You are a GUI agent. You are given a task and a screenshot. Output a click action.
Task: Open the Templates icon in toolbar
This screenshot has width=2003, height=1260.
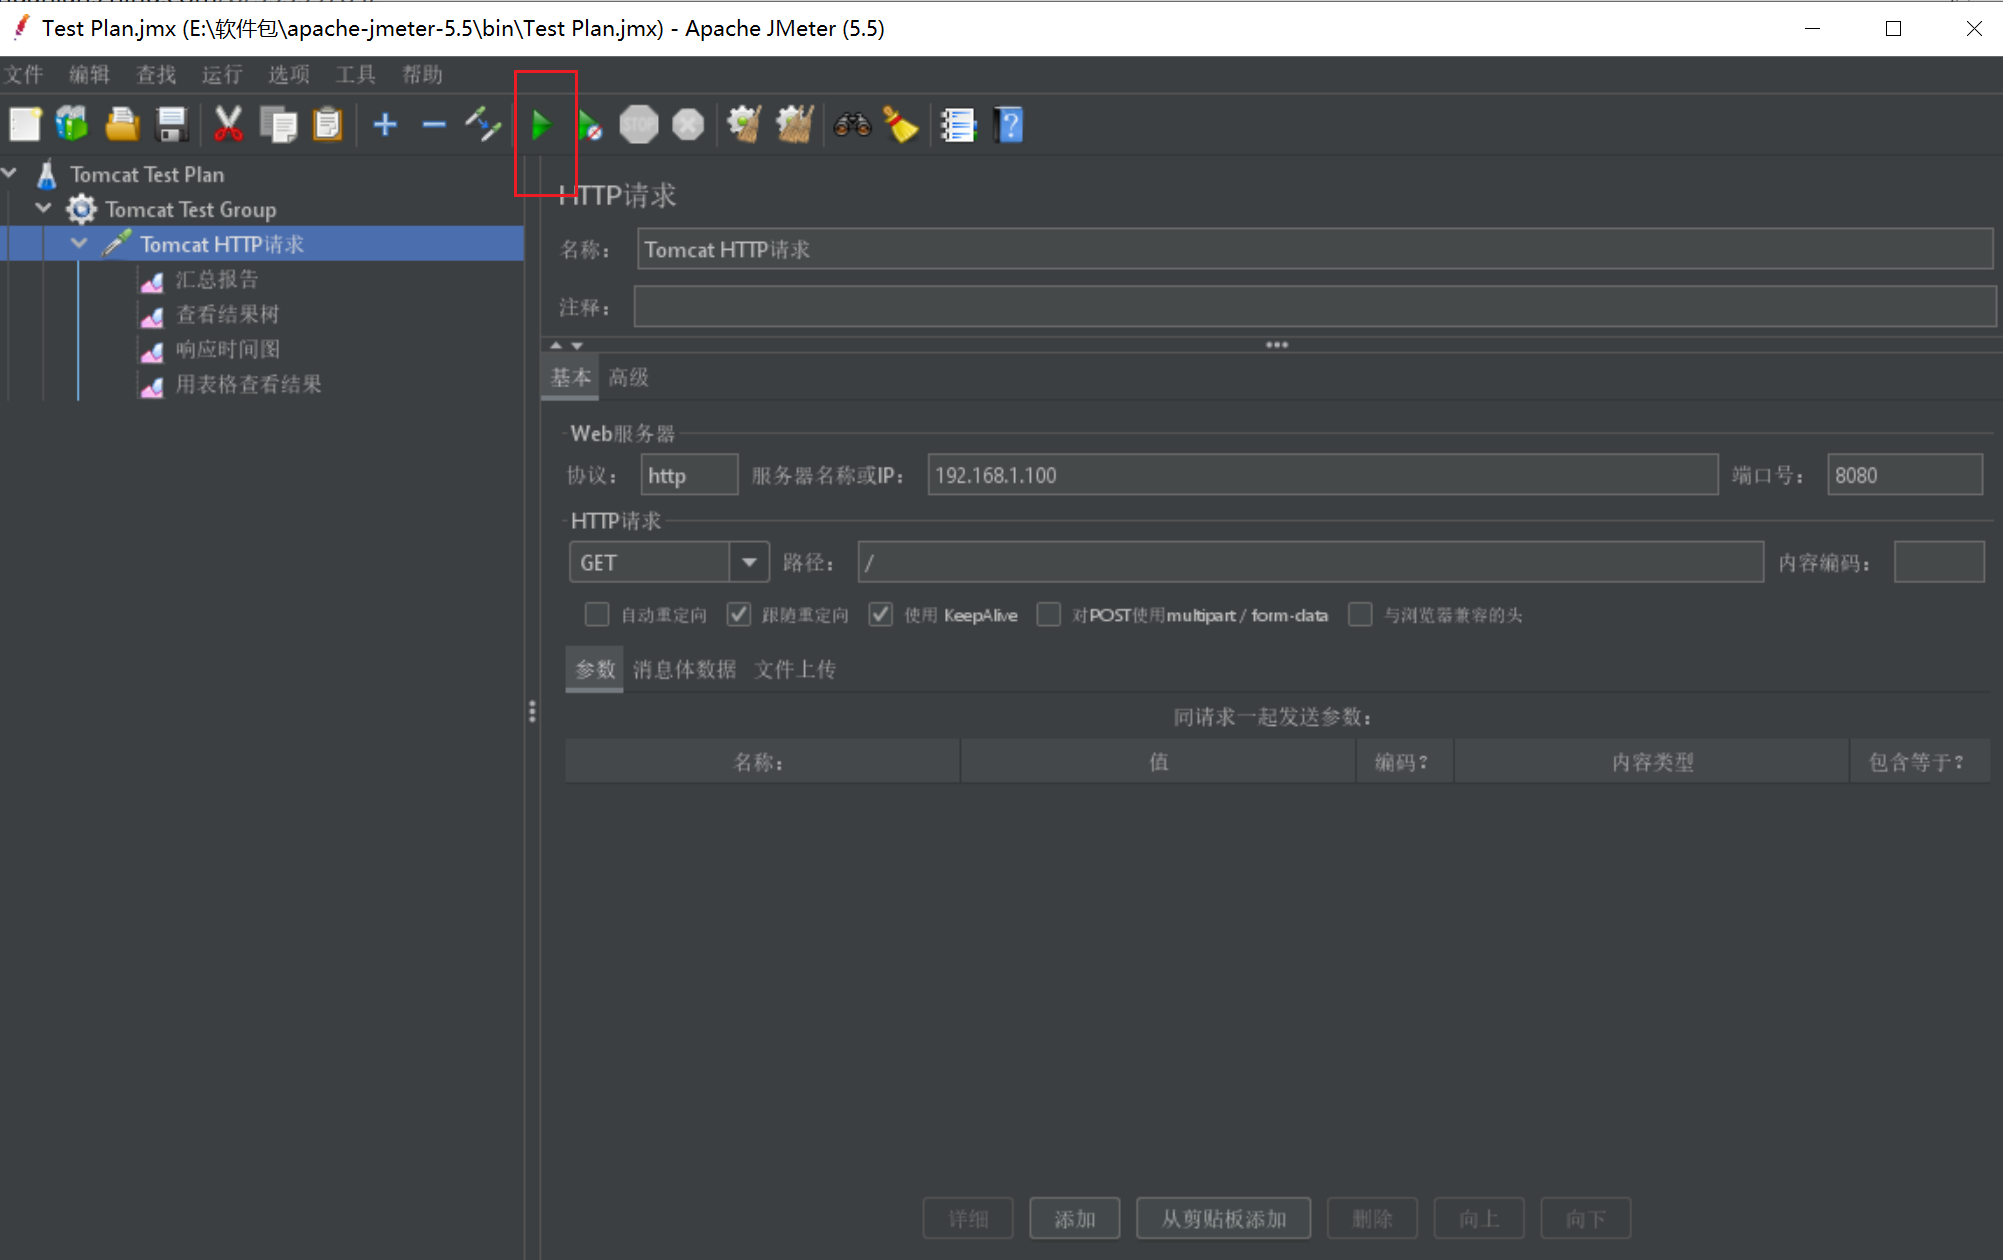[72, 125]
